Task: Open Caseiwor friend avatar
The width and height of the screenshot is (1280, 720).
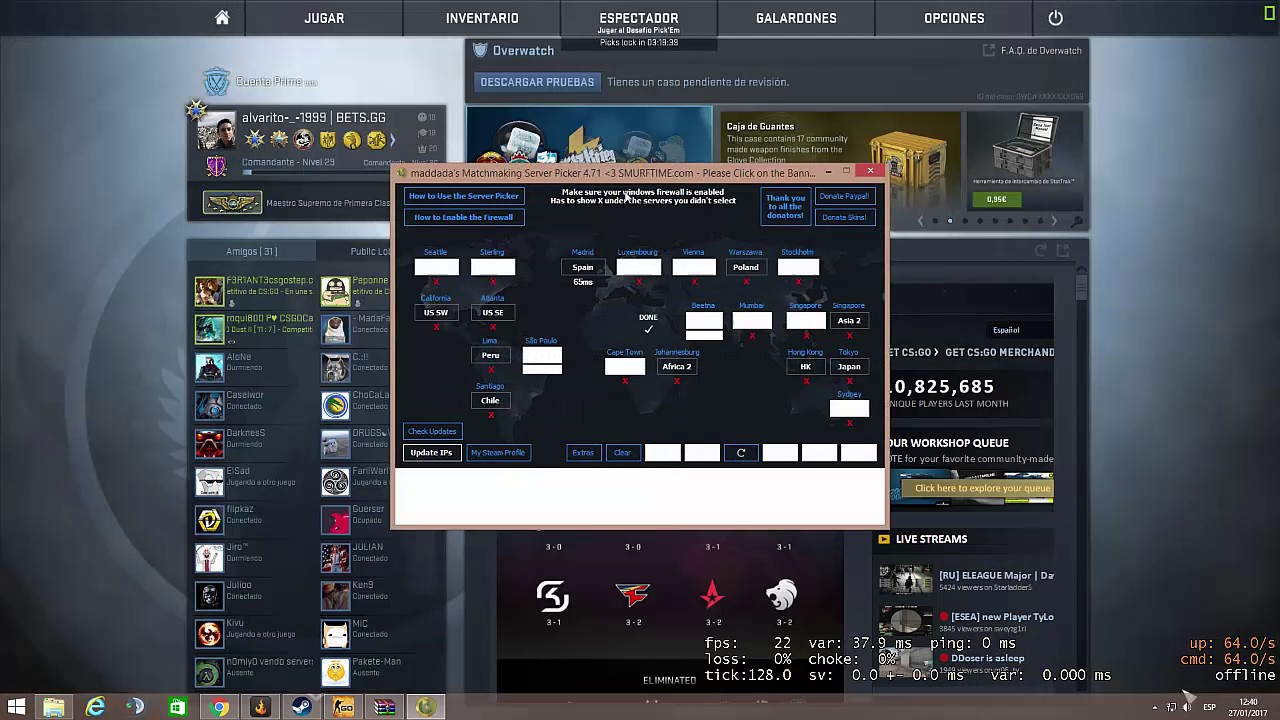Action: (209, 405)
